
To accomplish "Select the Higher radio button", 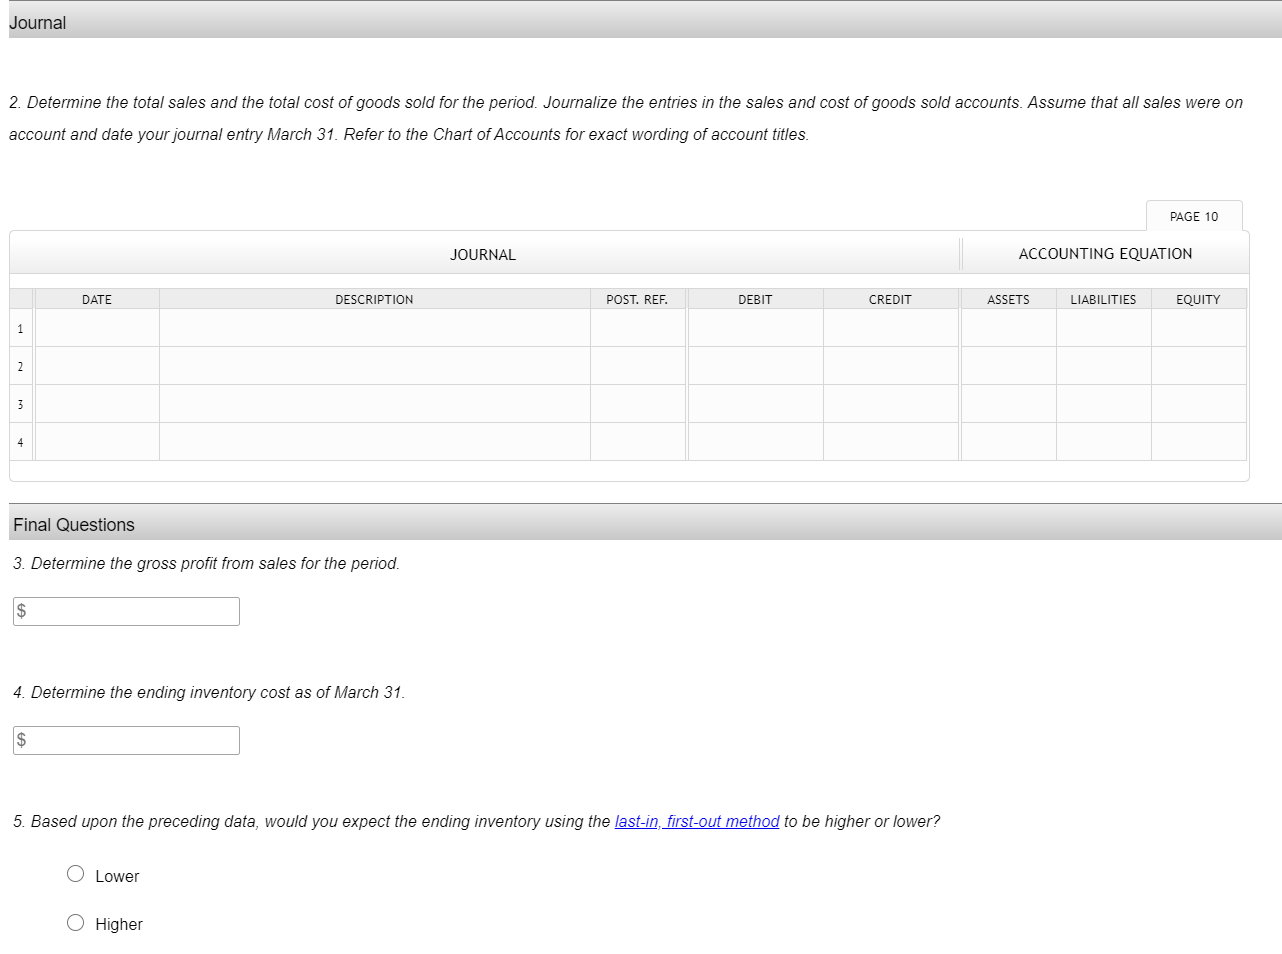I will tap(75, 923).
